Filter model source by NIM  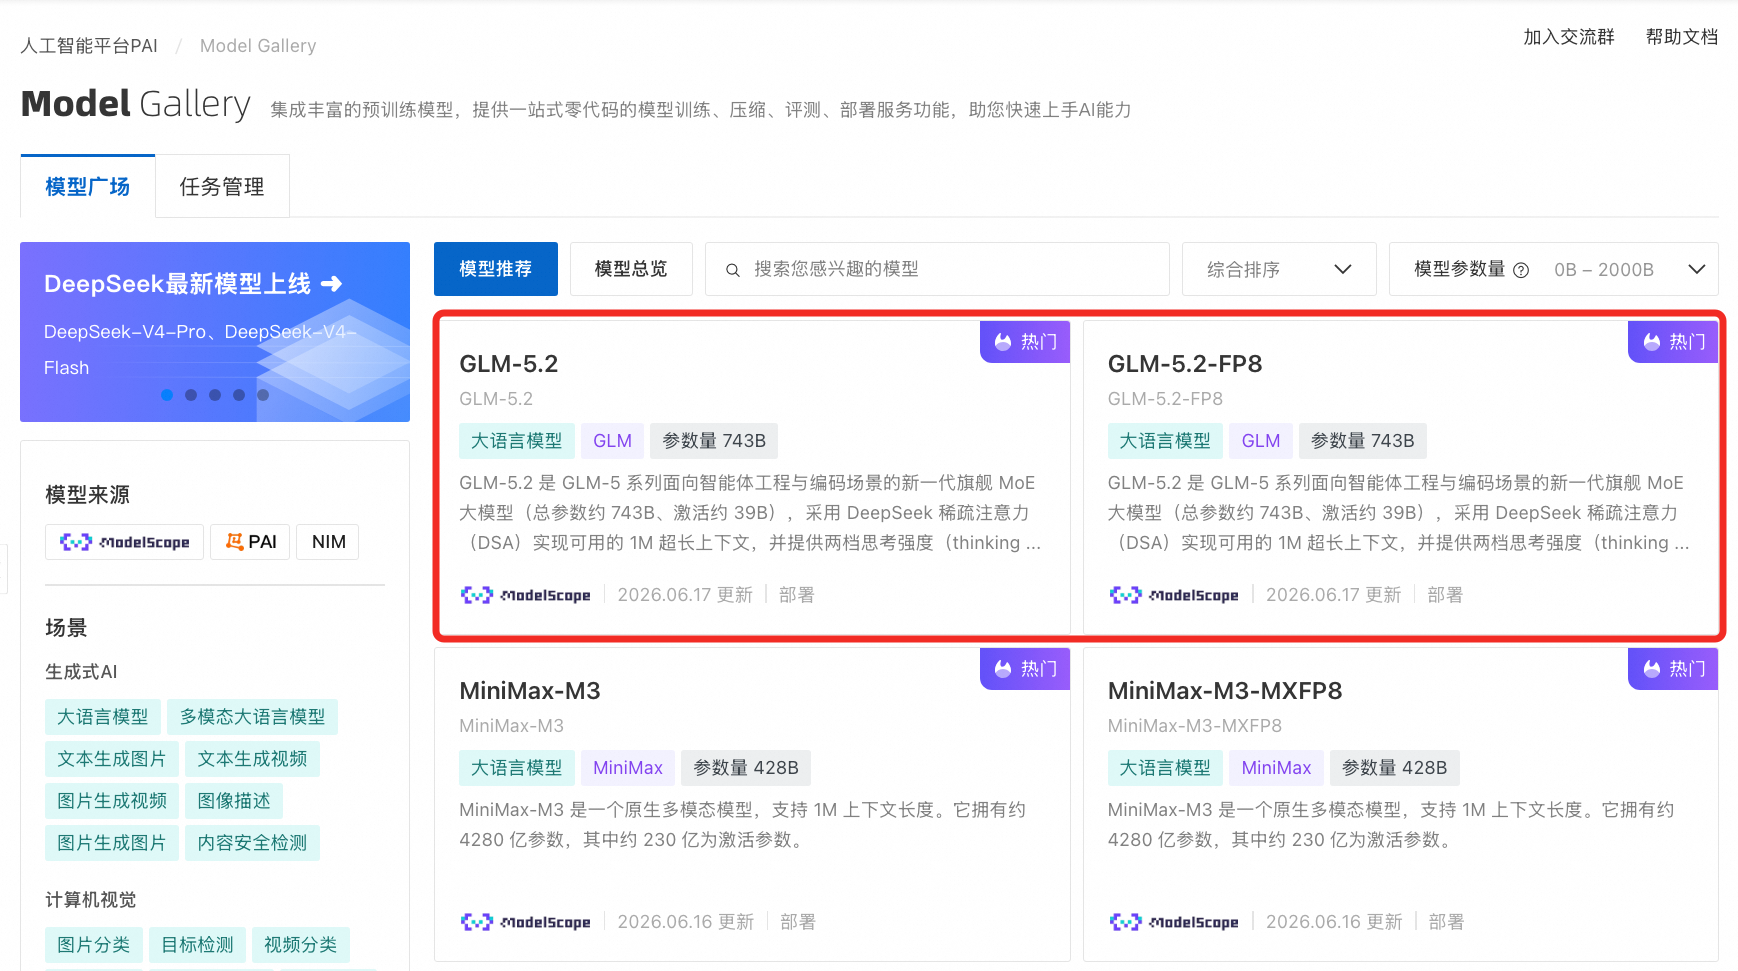click(x=328, y=542)
